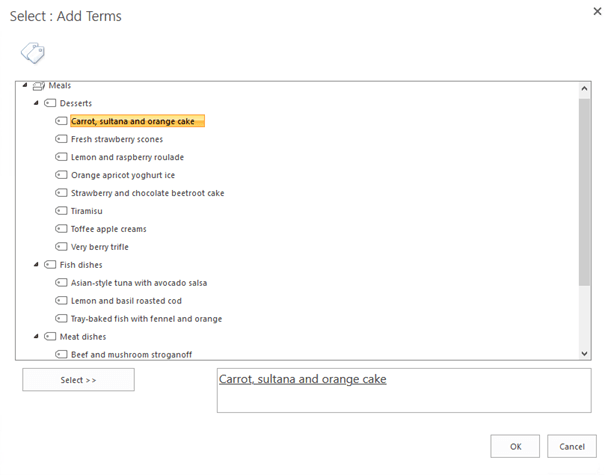Click the large tags icon below the title
Image resolution: width=605 pixels, height=475 pixels.
[x=33, y=53]
